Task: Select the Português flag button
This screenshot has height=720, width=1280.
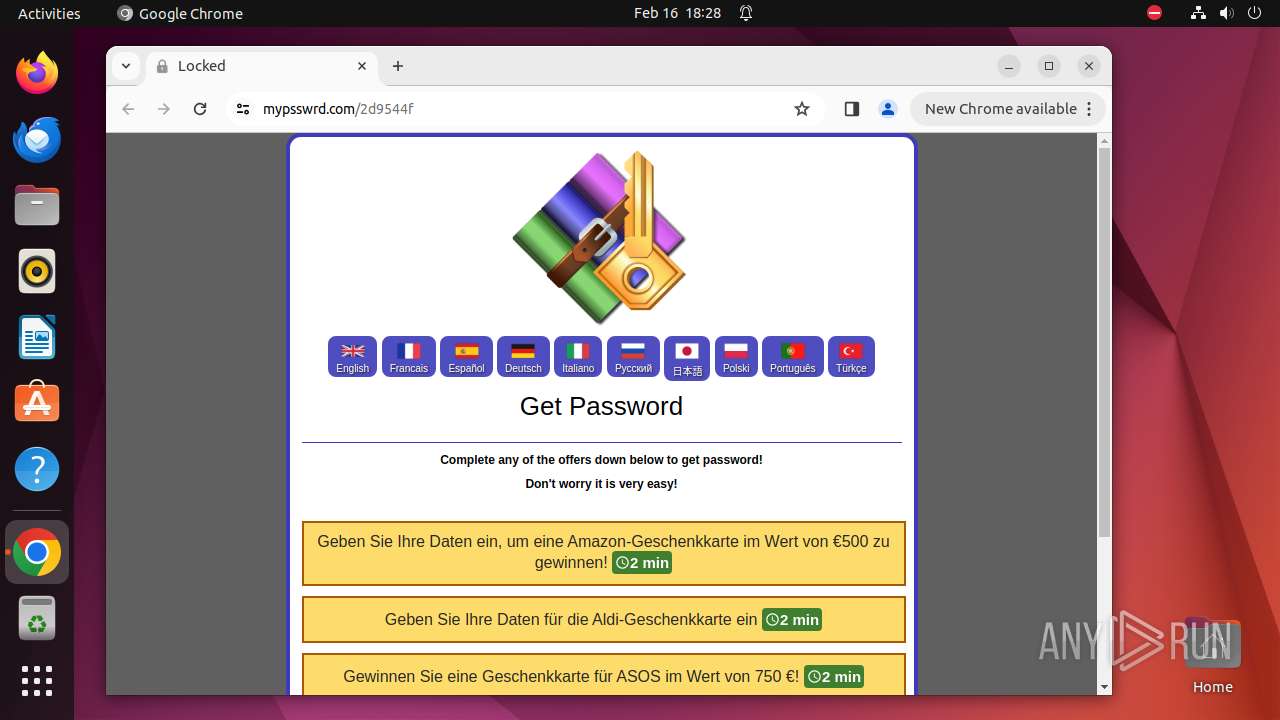Action: (793, 357)
